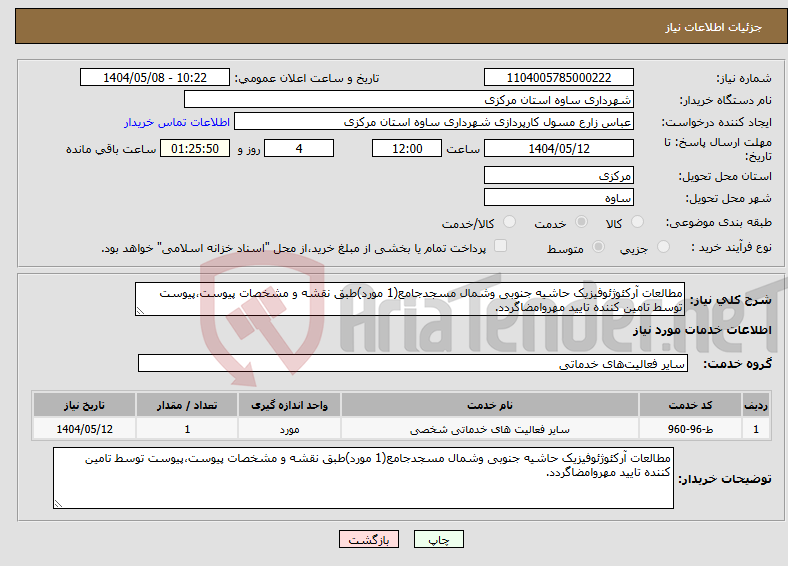This screenshot has width=788, height=566.
Task: Click the نام خدمت column header
Action: coord(489,405)
